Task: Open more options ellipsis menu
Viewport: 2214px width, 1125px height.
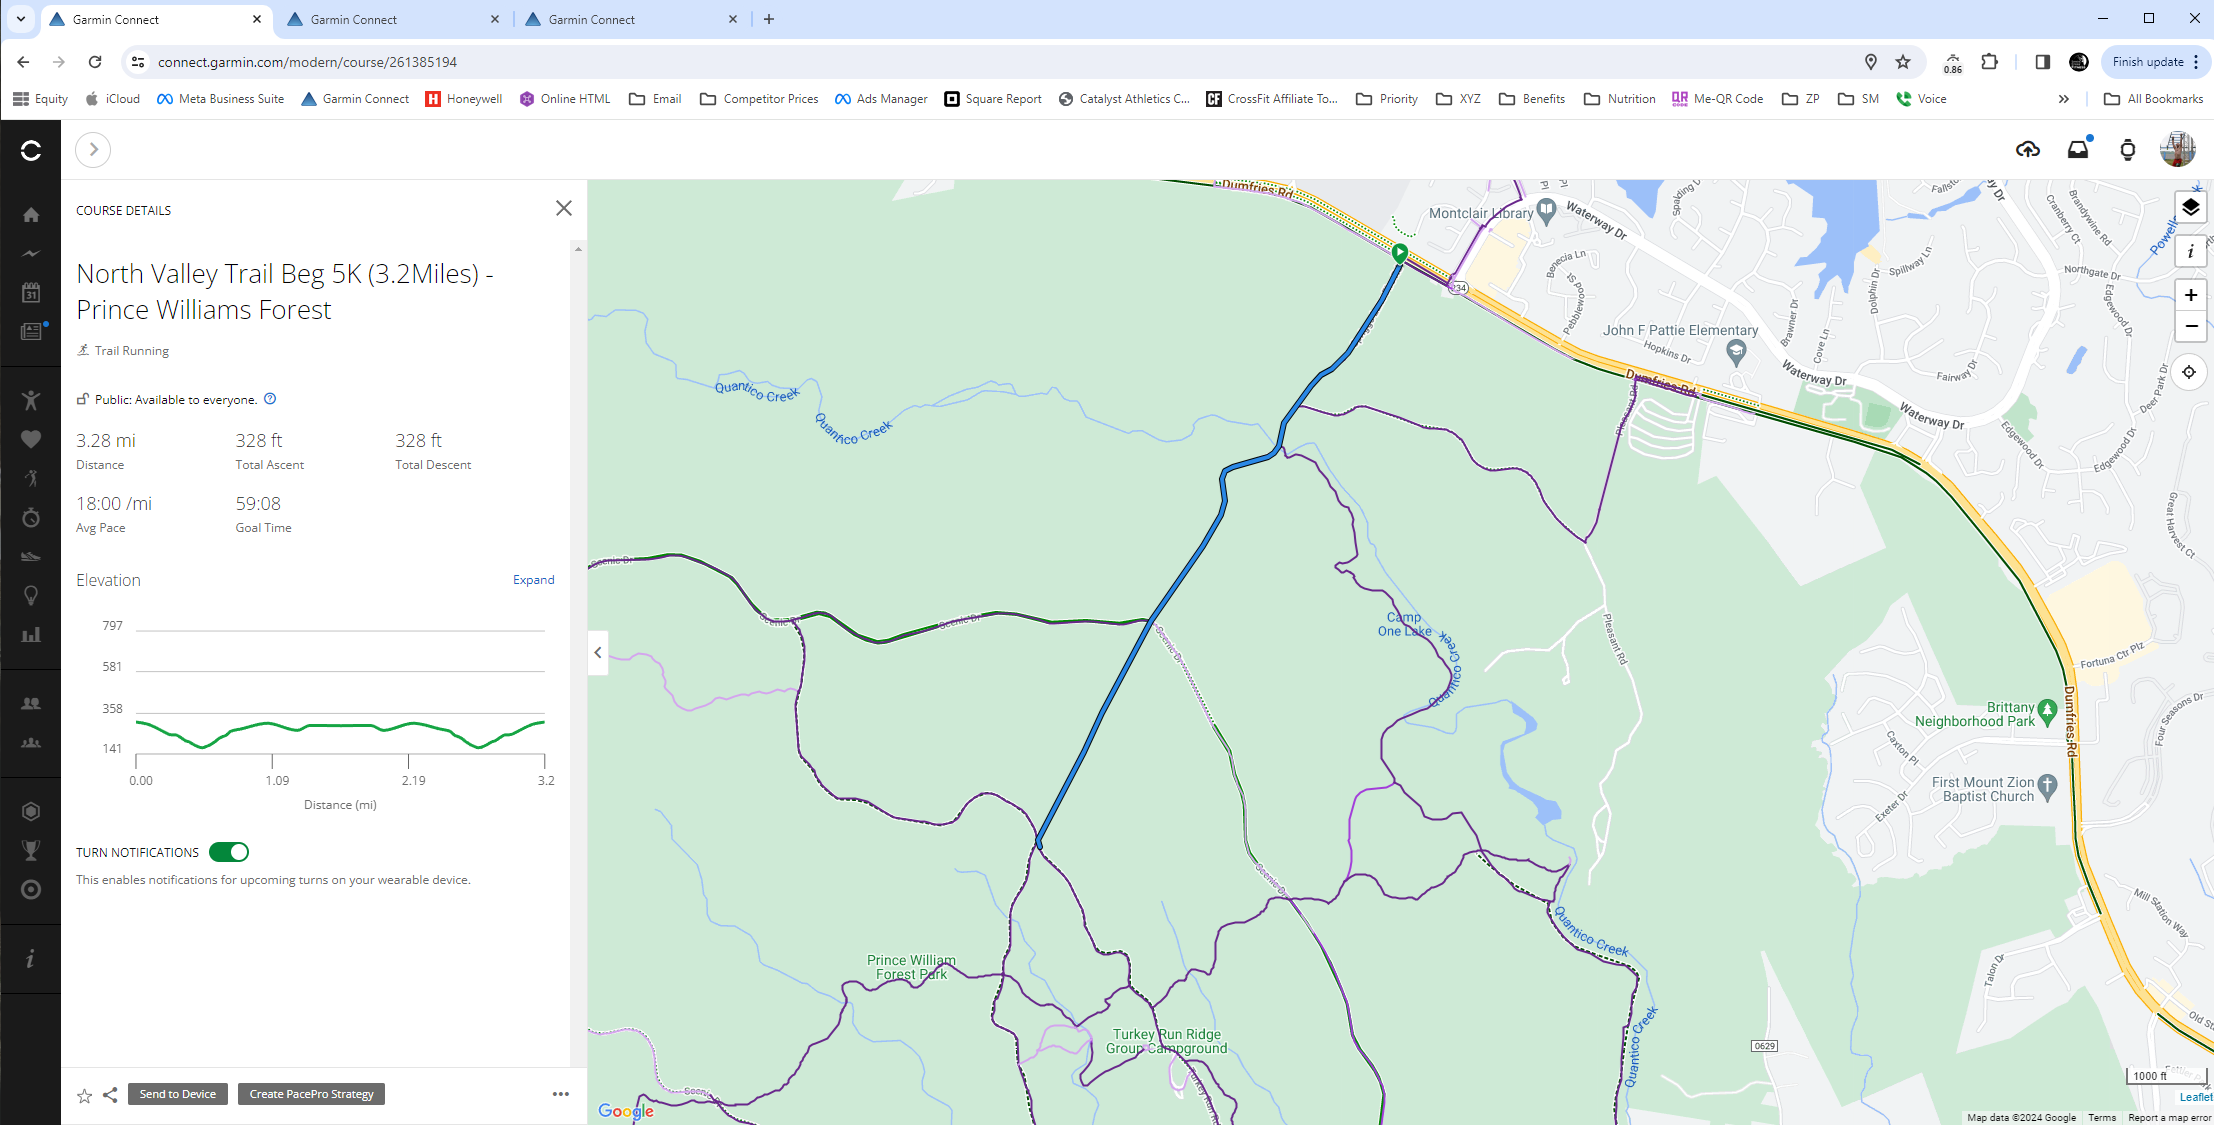Action: (x=561, y=1094)
